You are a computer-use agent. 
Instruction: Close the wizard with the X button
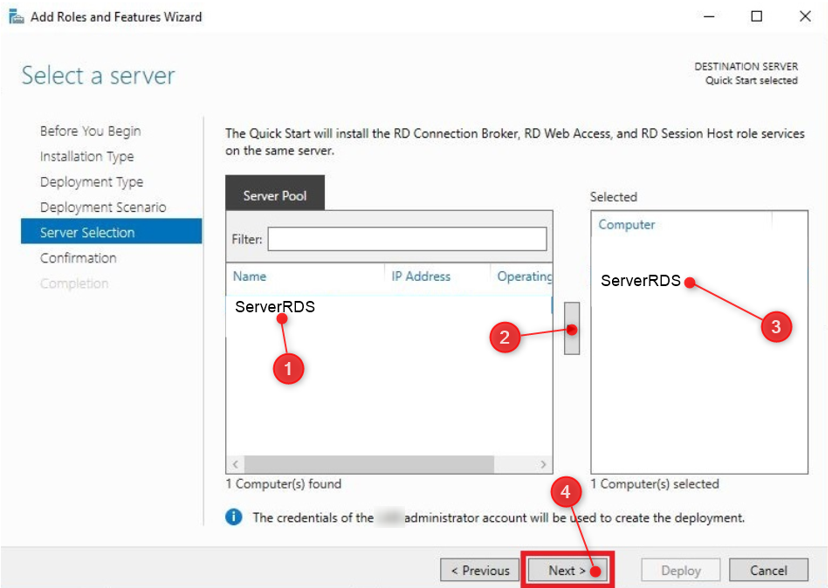click(804, 17)
